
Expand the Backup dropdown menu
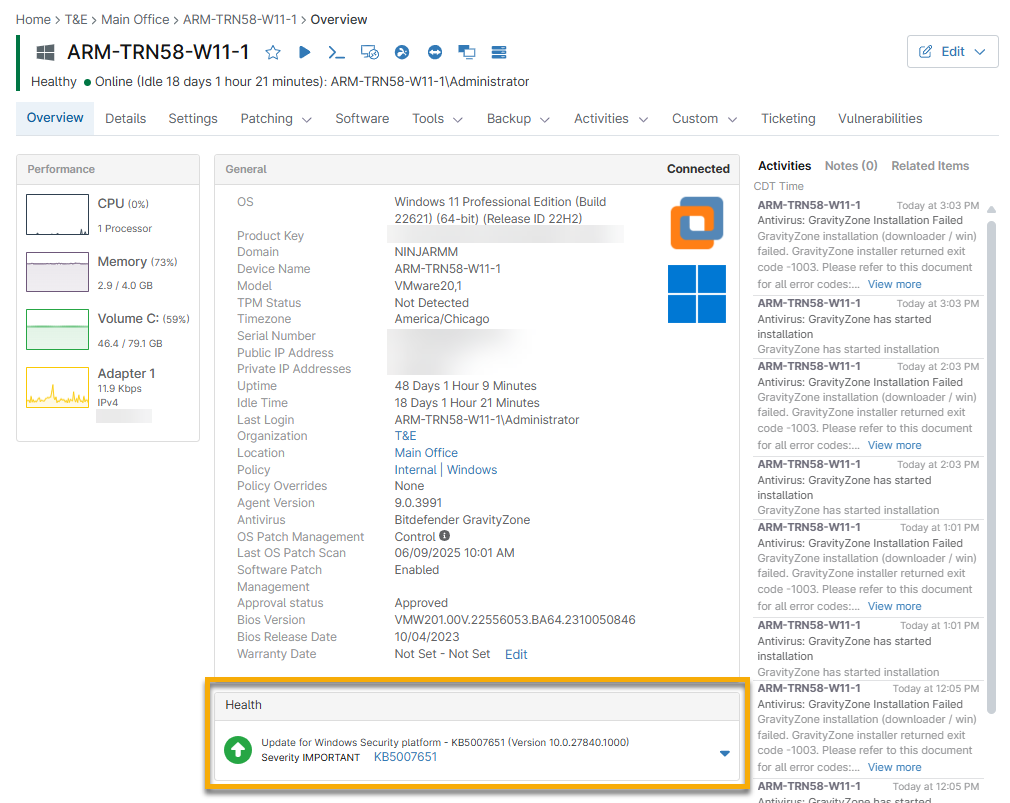pyautogui.click(x=518, y=118)
